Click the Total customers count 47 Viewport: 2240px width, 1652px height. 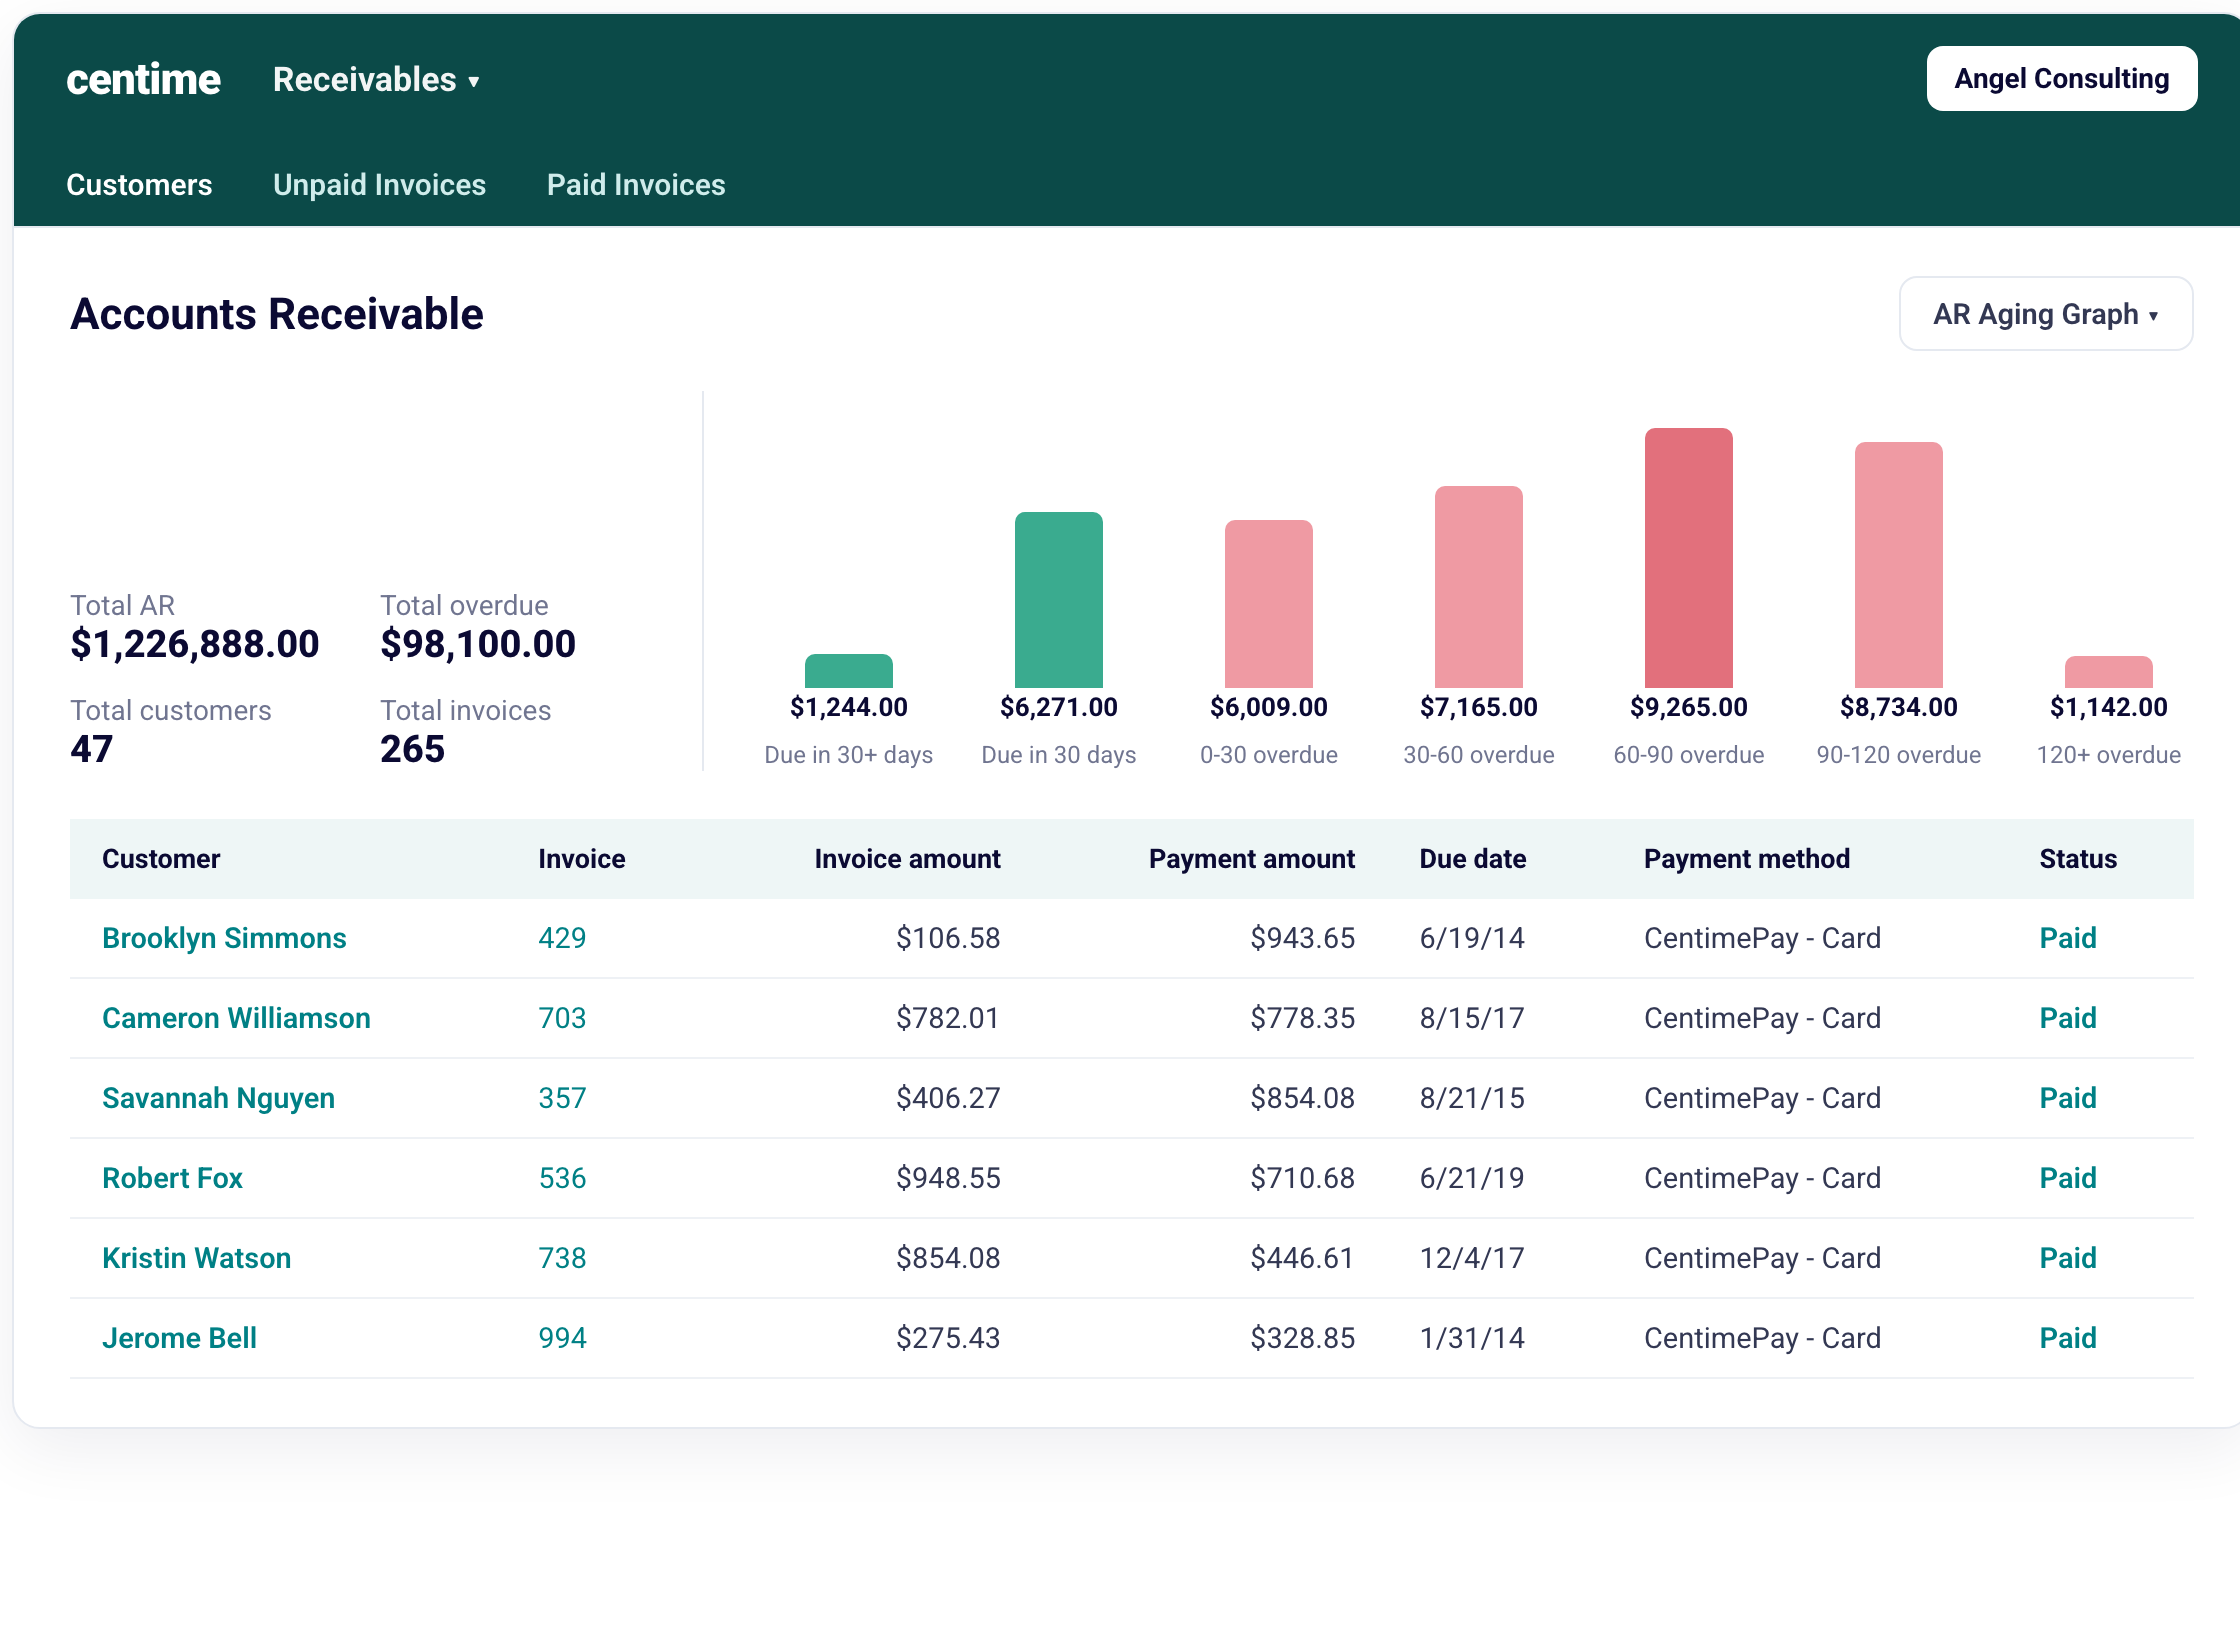[92, 749]
